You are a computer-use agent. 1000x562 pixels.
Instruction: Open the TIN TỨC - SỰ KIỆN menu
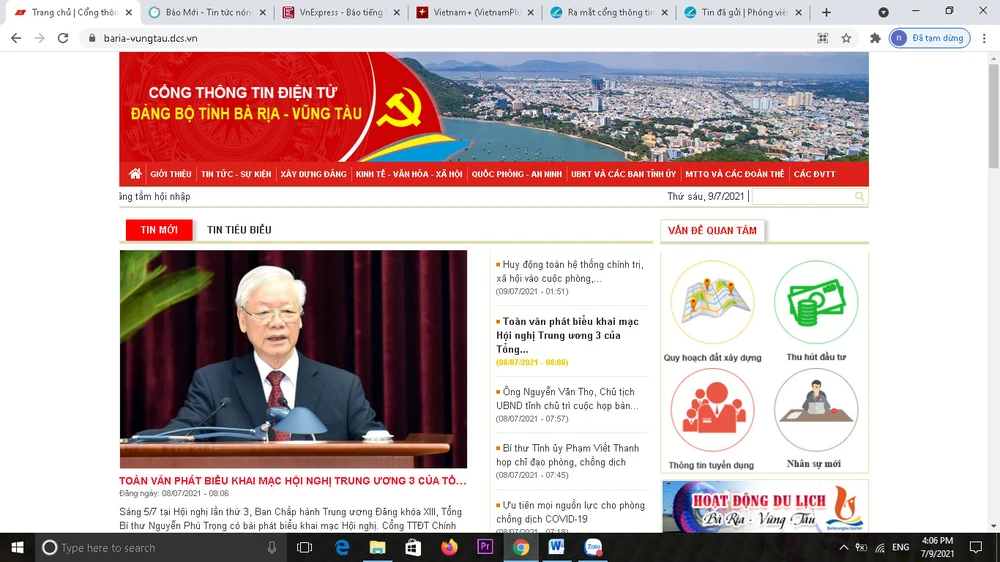236,174
